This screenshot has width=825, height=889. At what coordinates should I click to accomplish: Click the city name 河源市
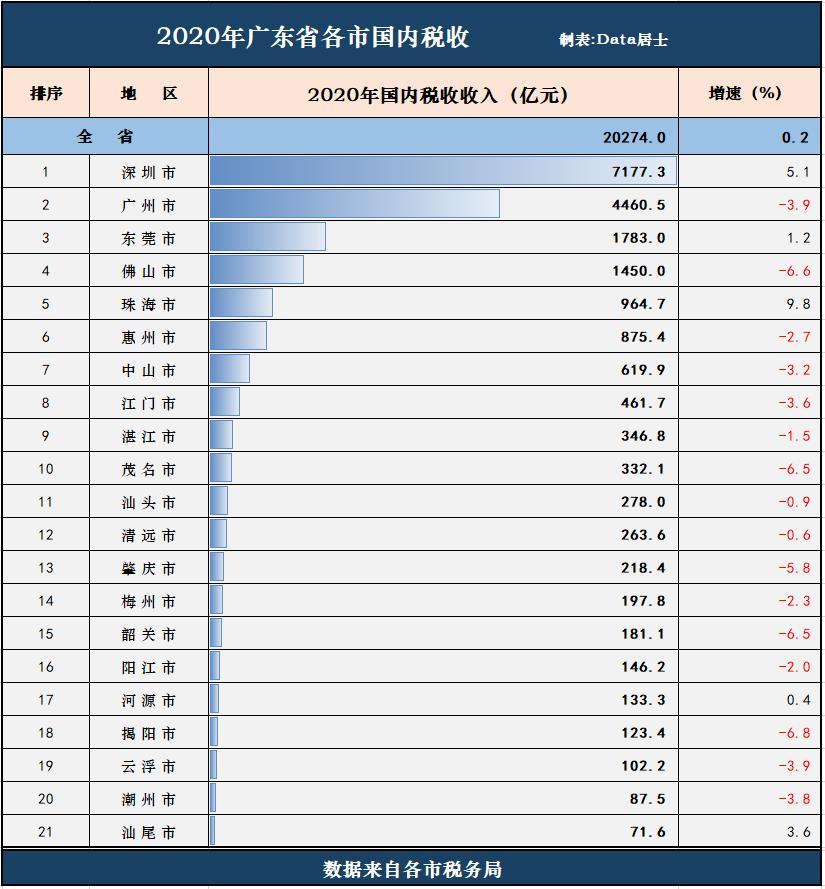point(149,700)
